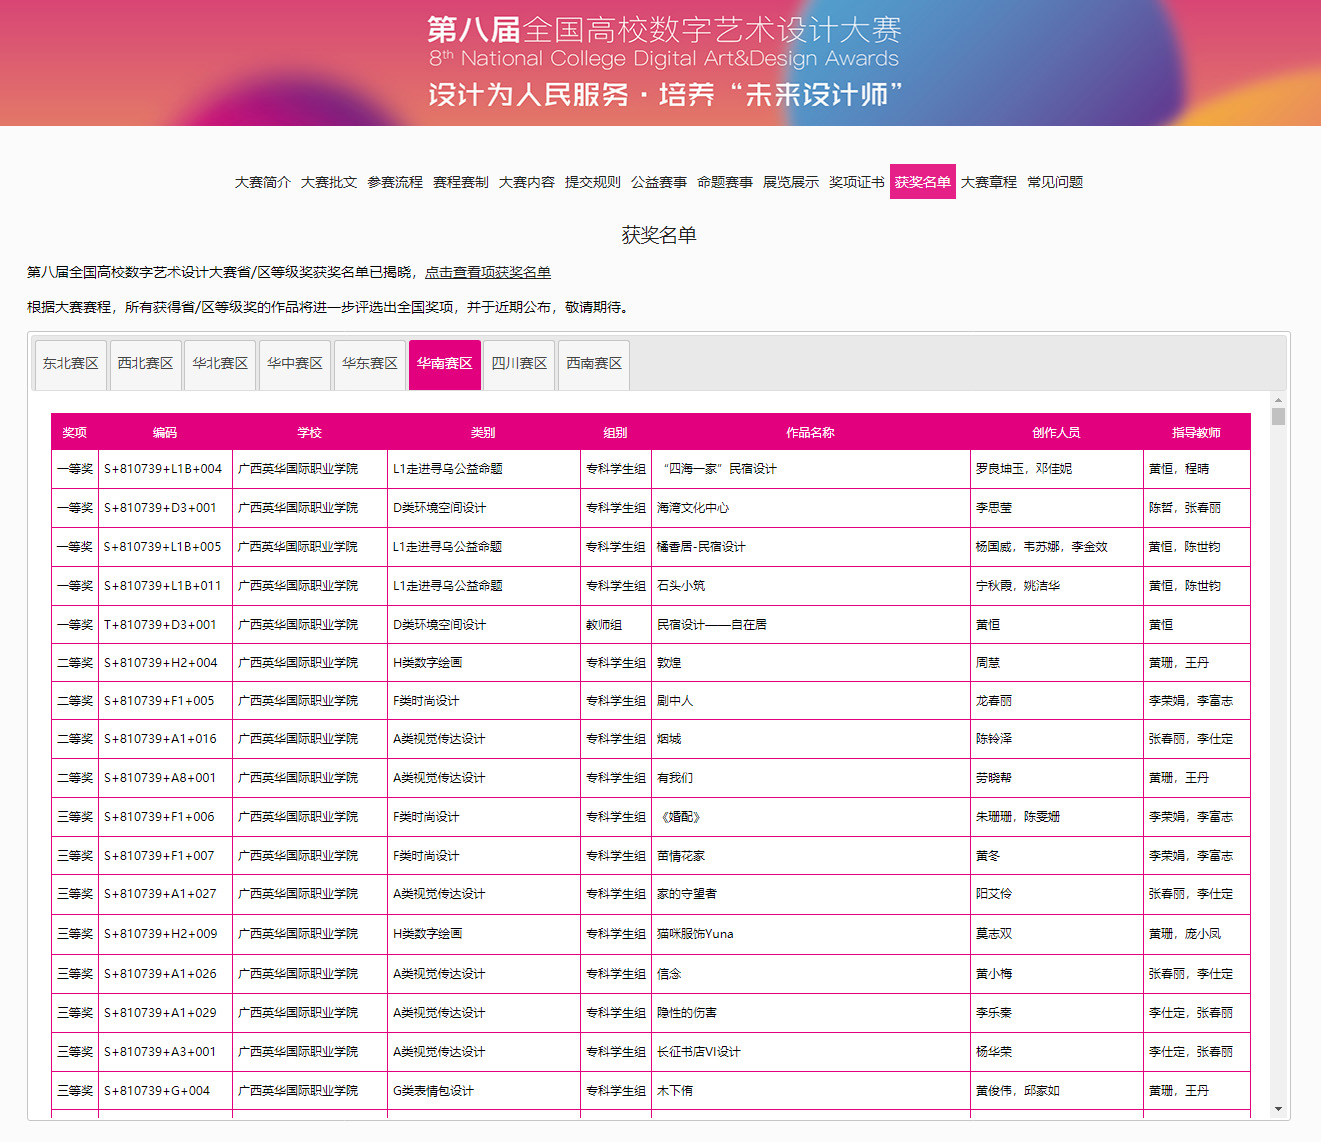The height and width of the screenshot is (1142, 1321).
Task: Open the 大赛简介 menu item
Action: (x=262, y=182)
